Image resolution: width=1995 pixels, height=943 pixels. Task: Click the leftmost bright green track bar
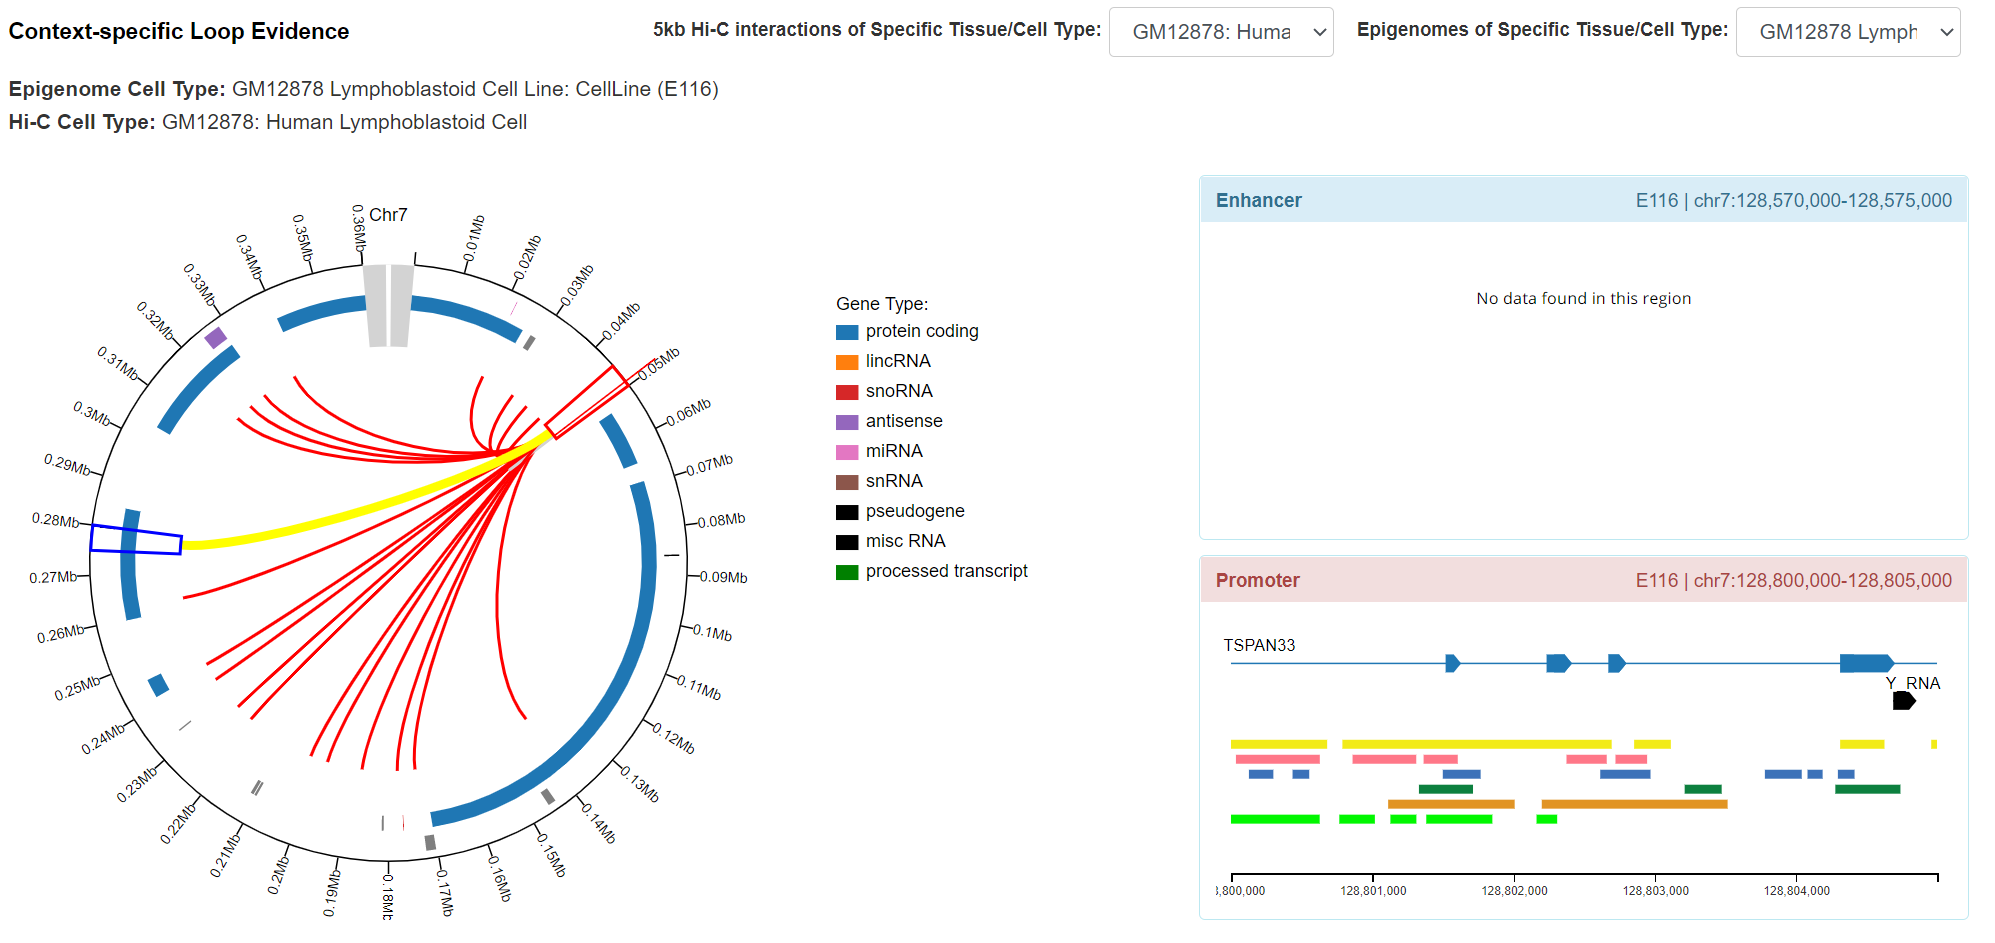(x=1275, y=819)
